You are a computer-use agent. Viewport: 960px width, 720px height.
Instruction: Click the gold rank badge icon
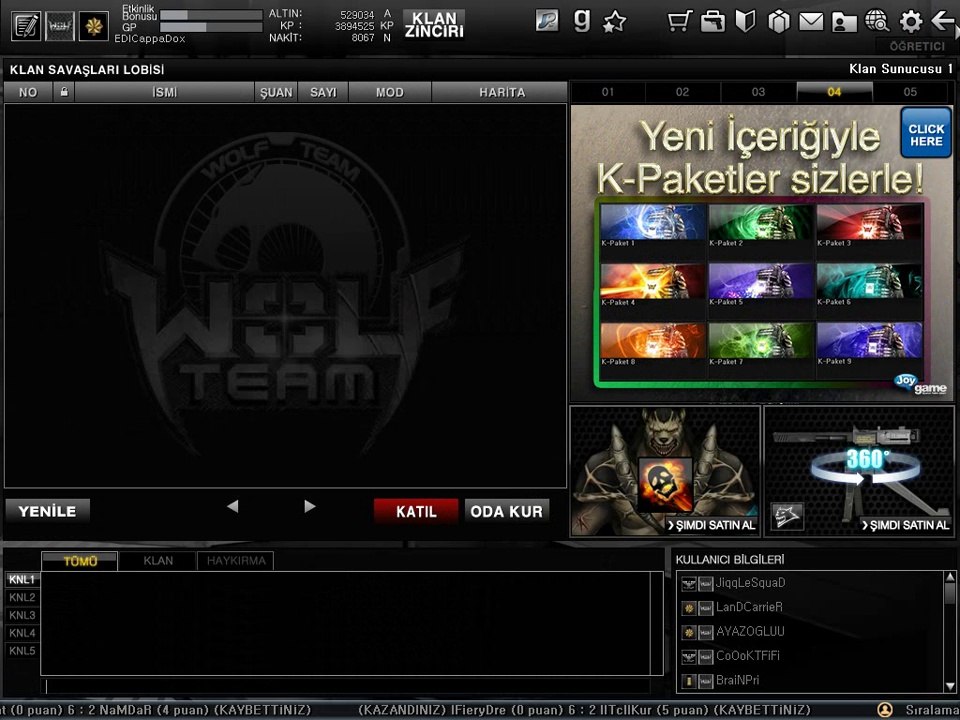pos(94,26)
